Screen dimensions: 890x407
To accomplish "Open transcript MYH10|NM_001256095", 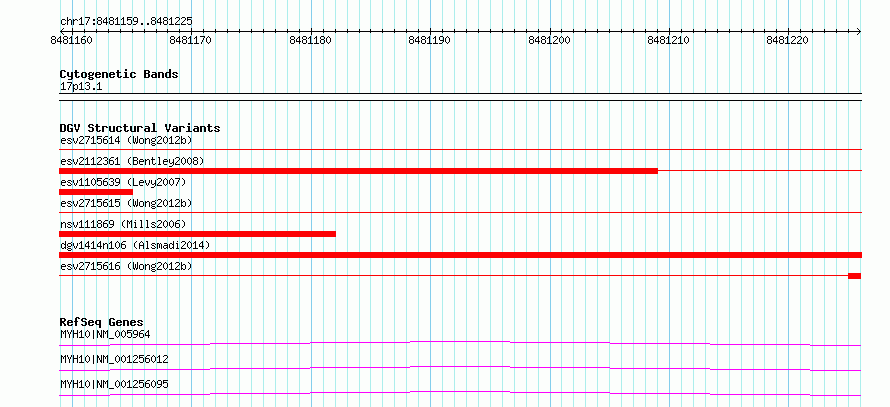I will pyautogui.click(x=114, y=384).
